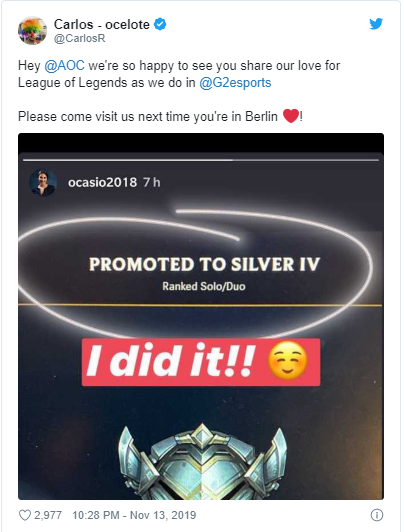
Task: Click the Ranked Solo/Duo label
Action: point(204,286)
